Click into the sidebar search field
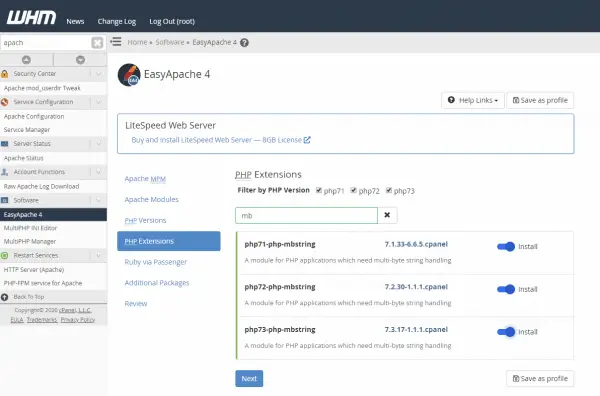 (x=46, y=42)
